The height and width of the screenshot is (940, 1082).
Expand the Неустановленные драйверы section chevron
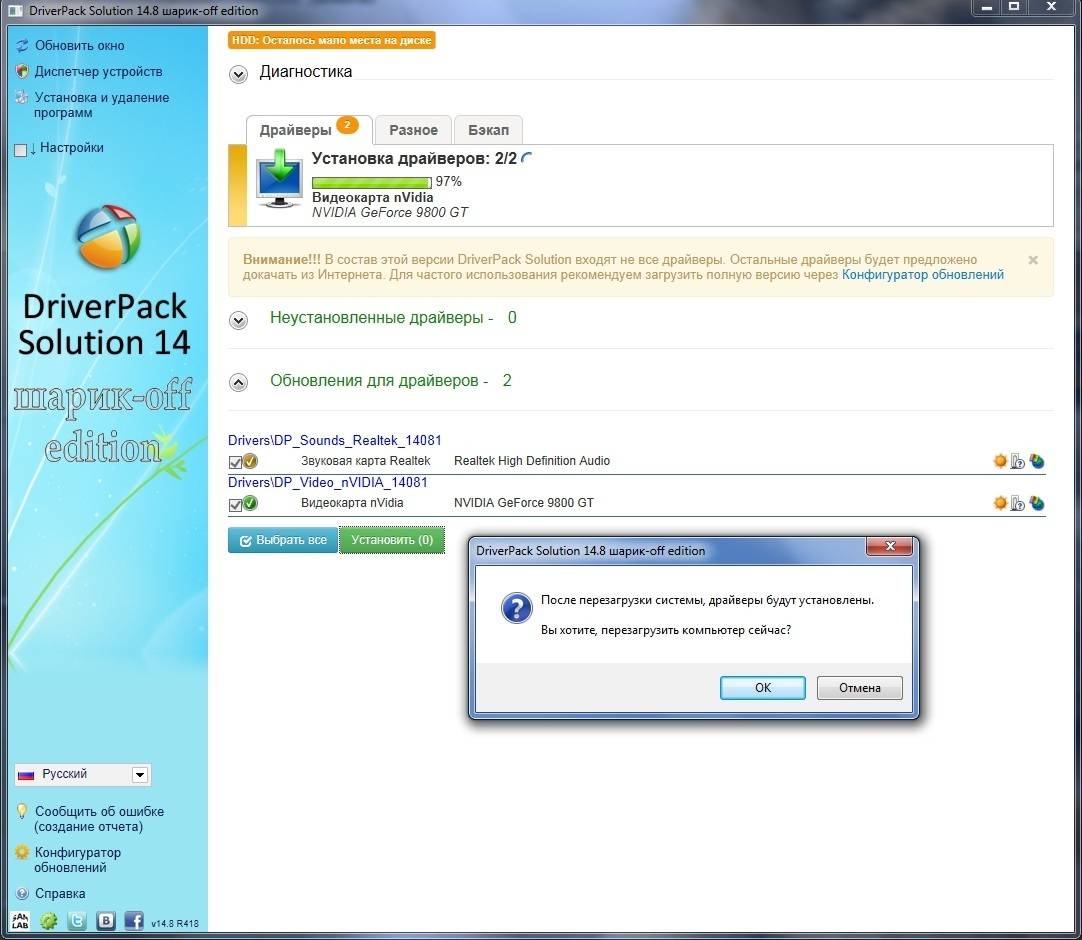click(238, 320)
